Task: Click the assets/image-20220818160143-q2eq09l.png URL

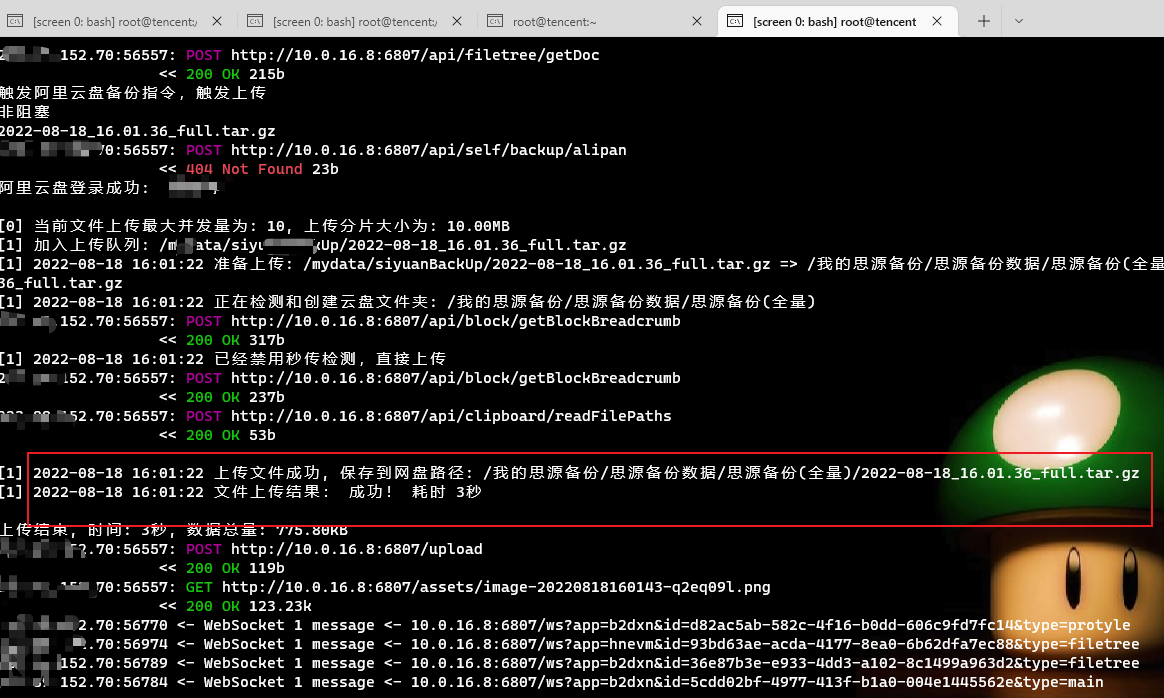Action: 496,587
